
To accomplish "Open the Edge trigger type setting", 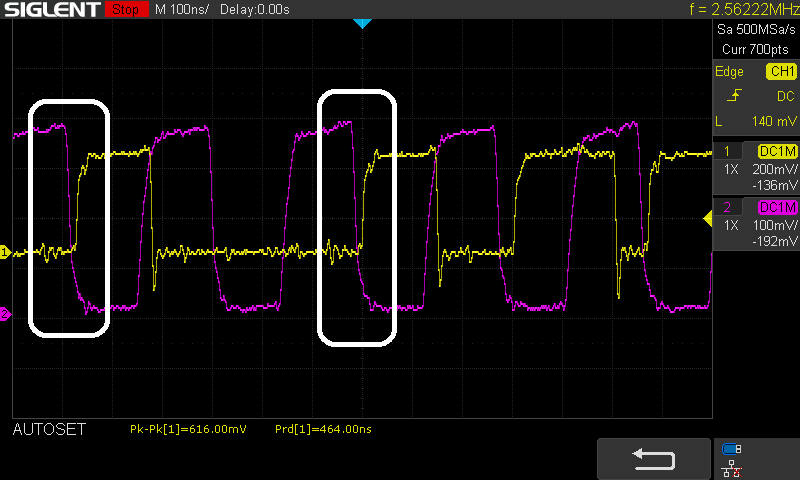I will click(x=729, y=72).
